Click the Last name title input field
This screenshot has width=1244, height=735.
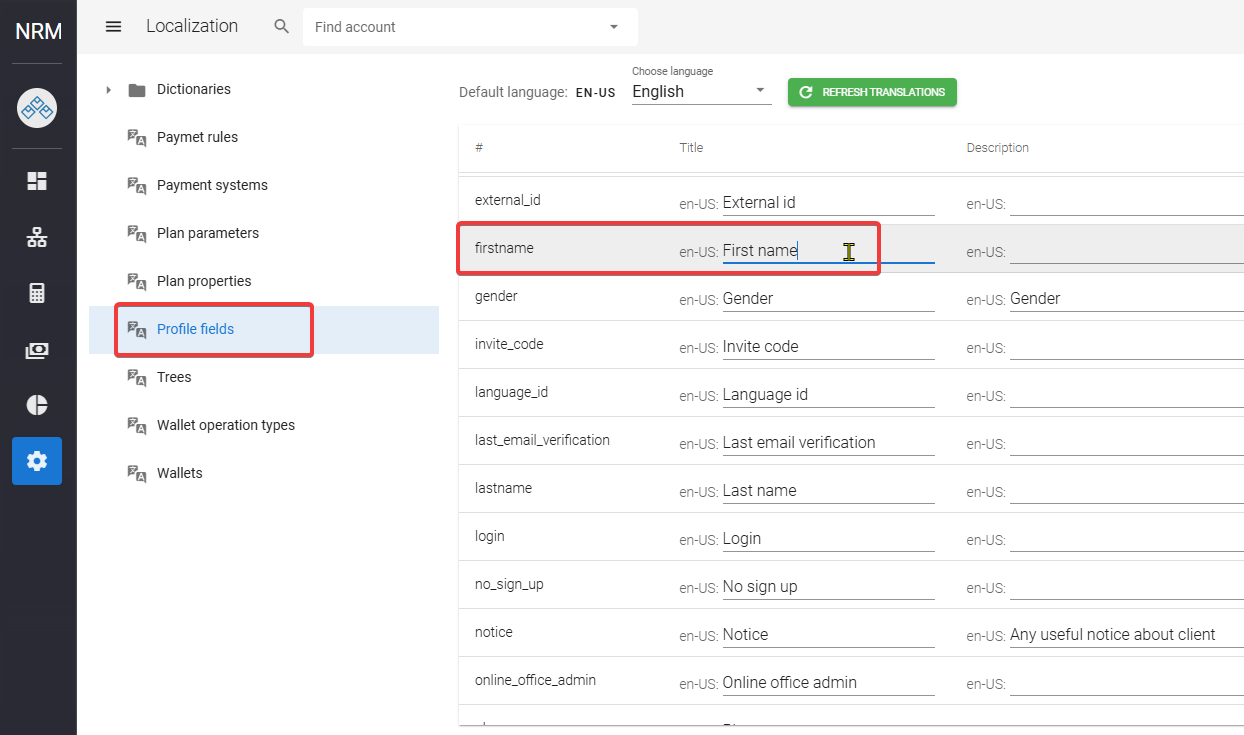[827, 491]
